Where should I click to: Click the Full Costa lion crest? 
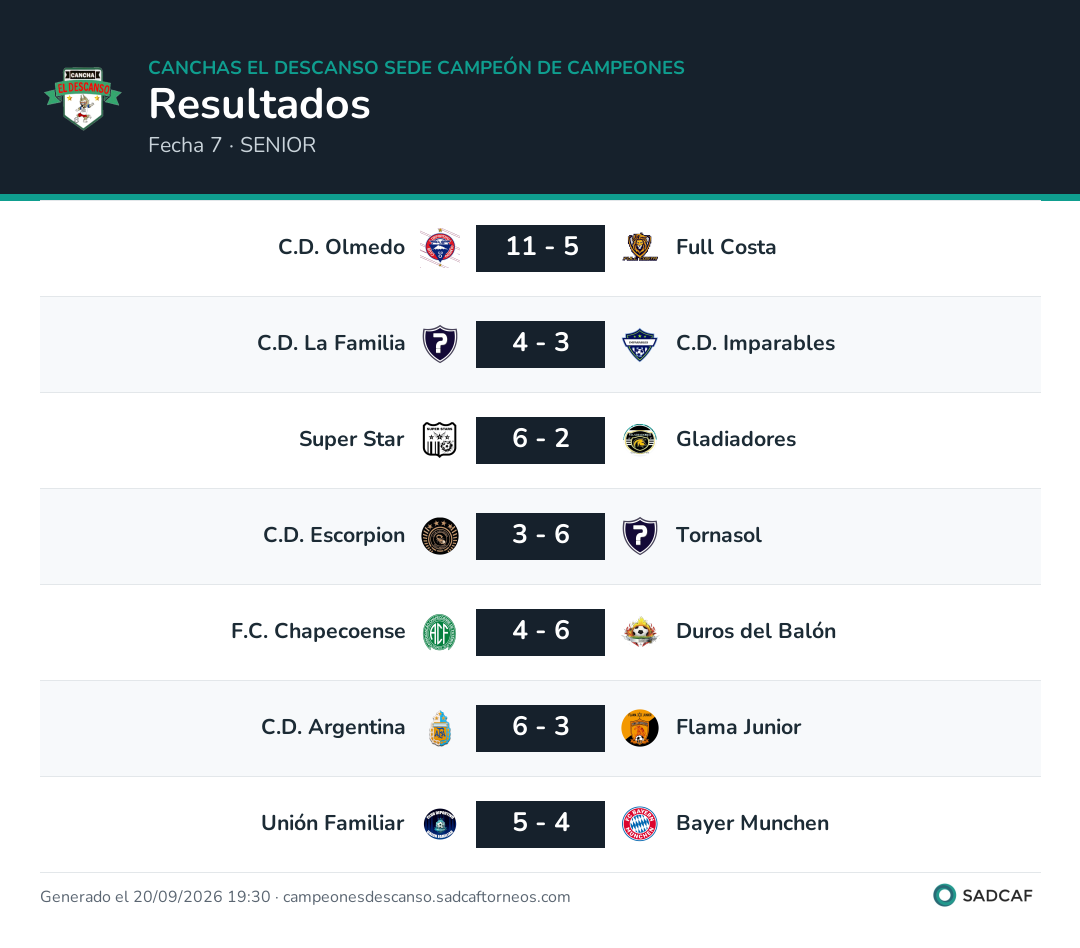pyautogui.click(x=640, y=247)
